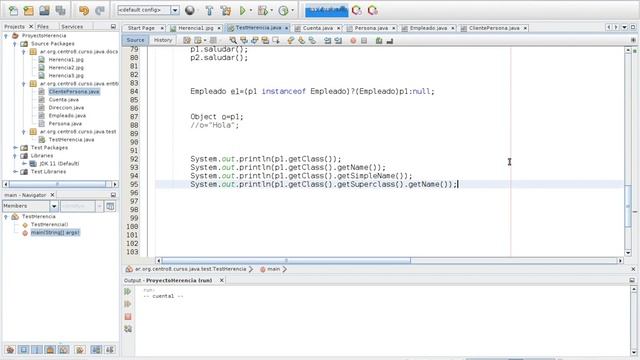
Task: Click the editor horizontal scrollbar thumb
Action: [286, 260]
